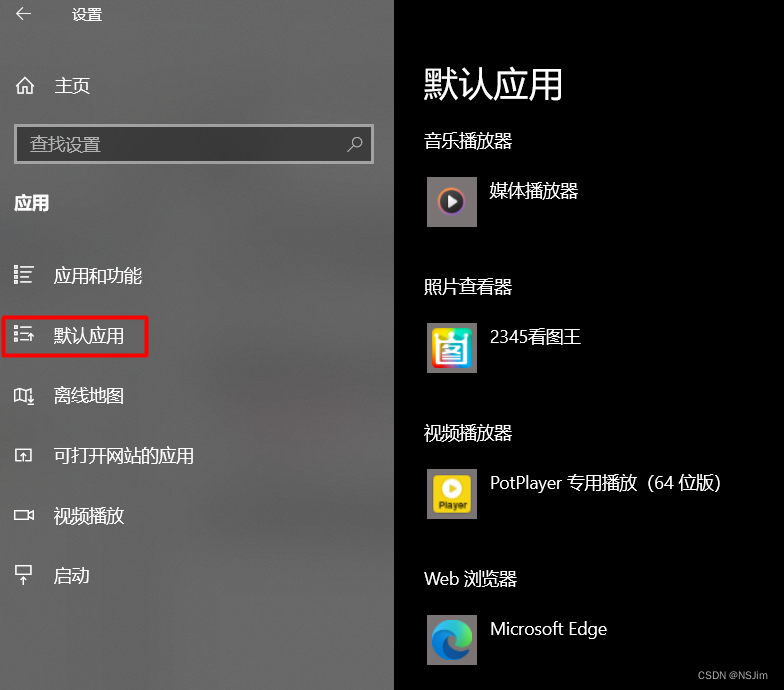Click the 2345看图王 app icon

click(x=452, y=348)
